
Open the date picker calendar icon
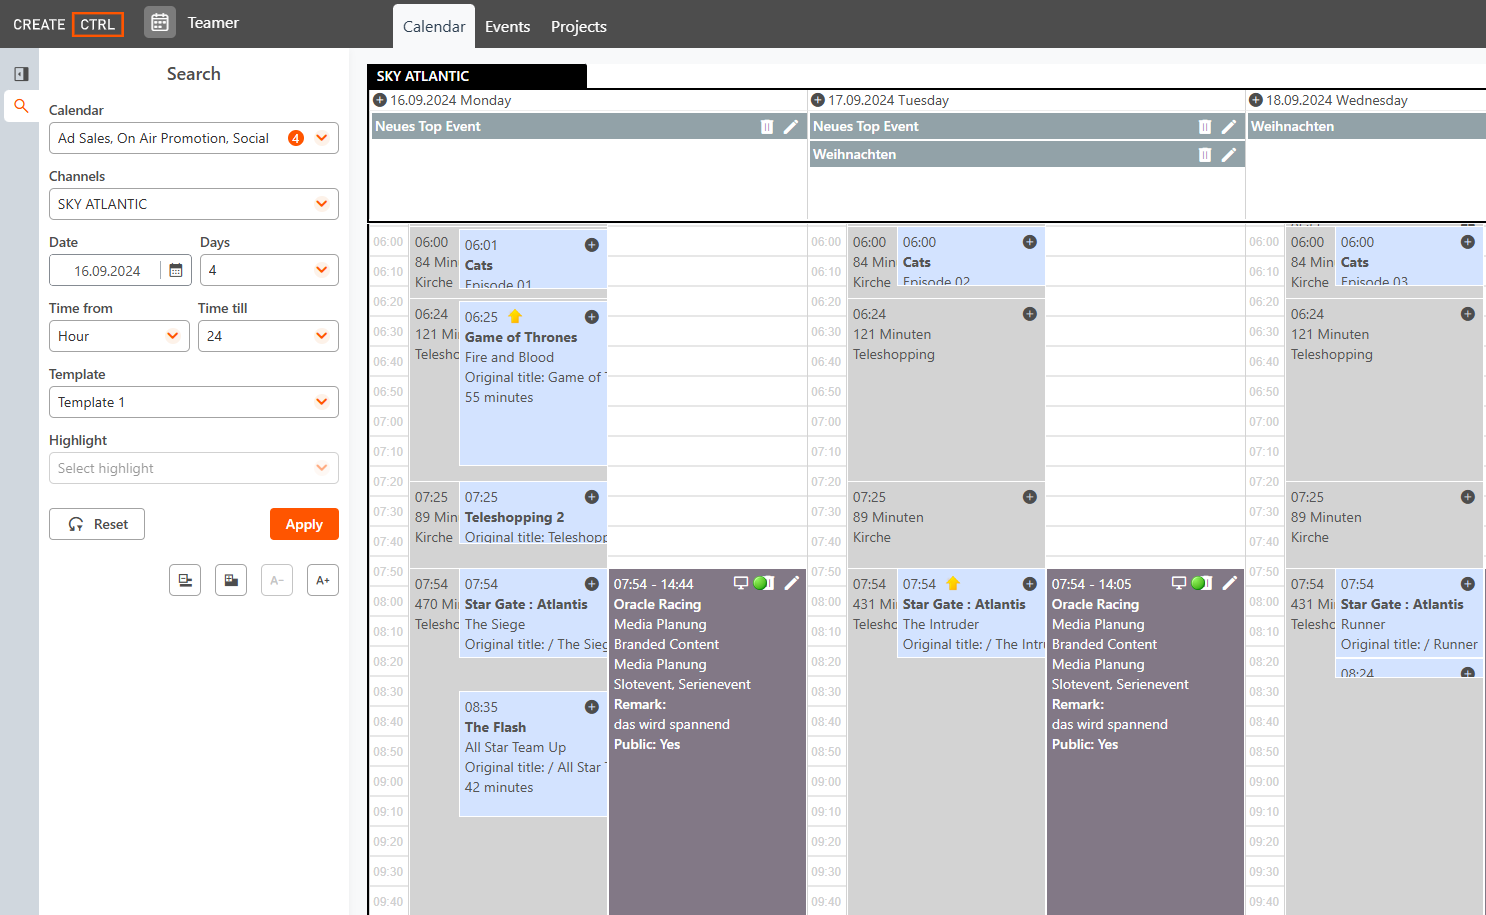[x=176, y=270]
